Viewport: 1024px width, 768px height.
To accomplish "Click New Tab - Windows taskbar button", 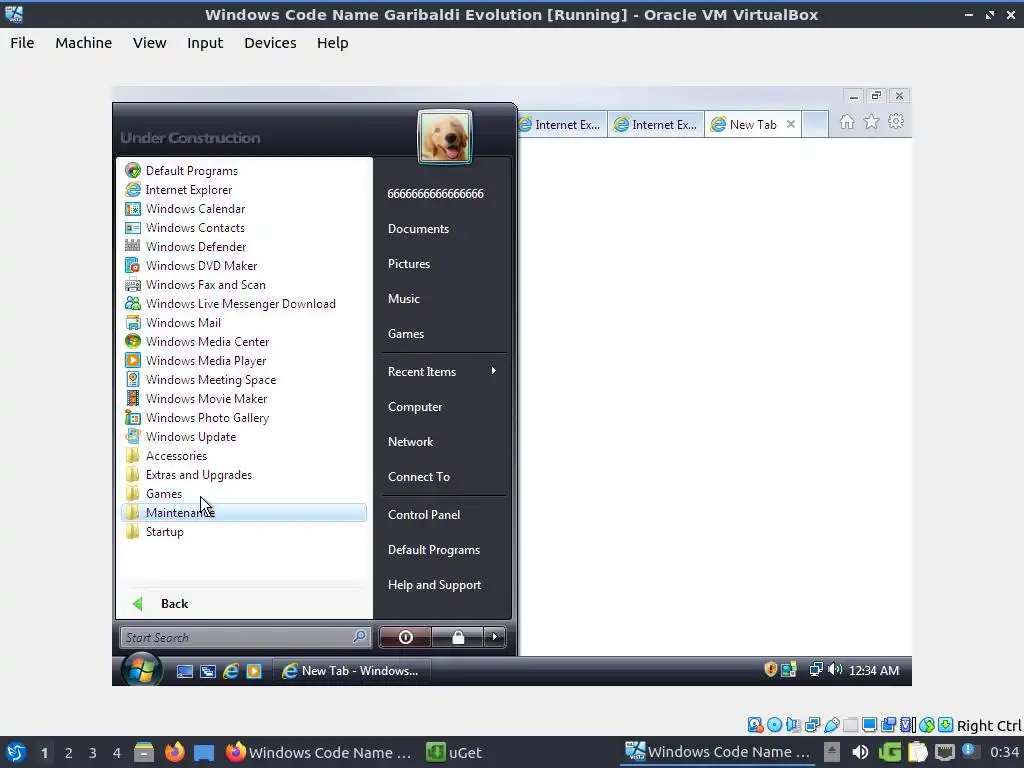I will coord(351,671).
